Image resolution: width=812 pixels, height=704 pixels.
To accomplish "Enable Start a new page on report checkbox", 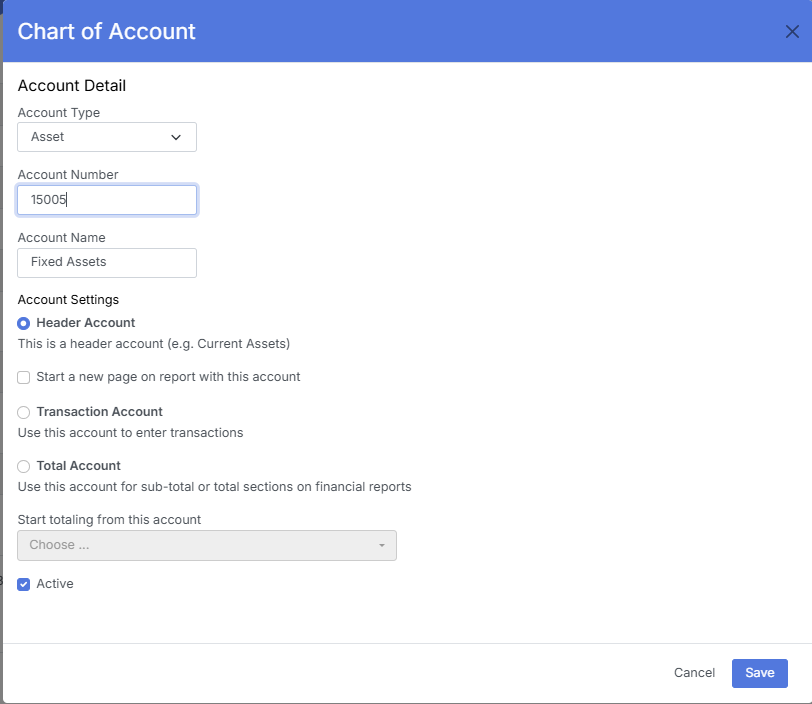I will pyautogui.click(x=24, y=378).
